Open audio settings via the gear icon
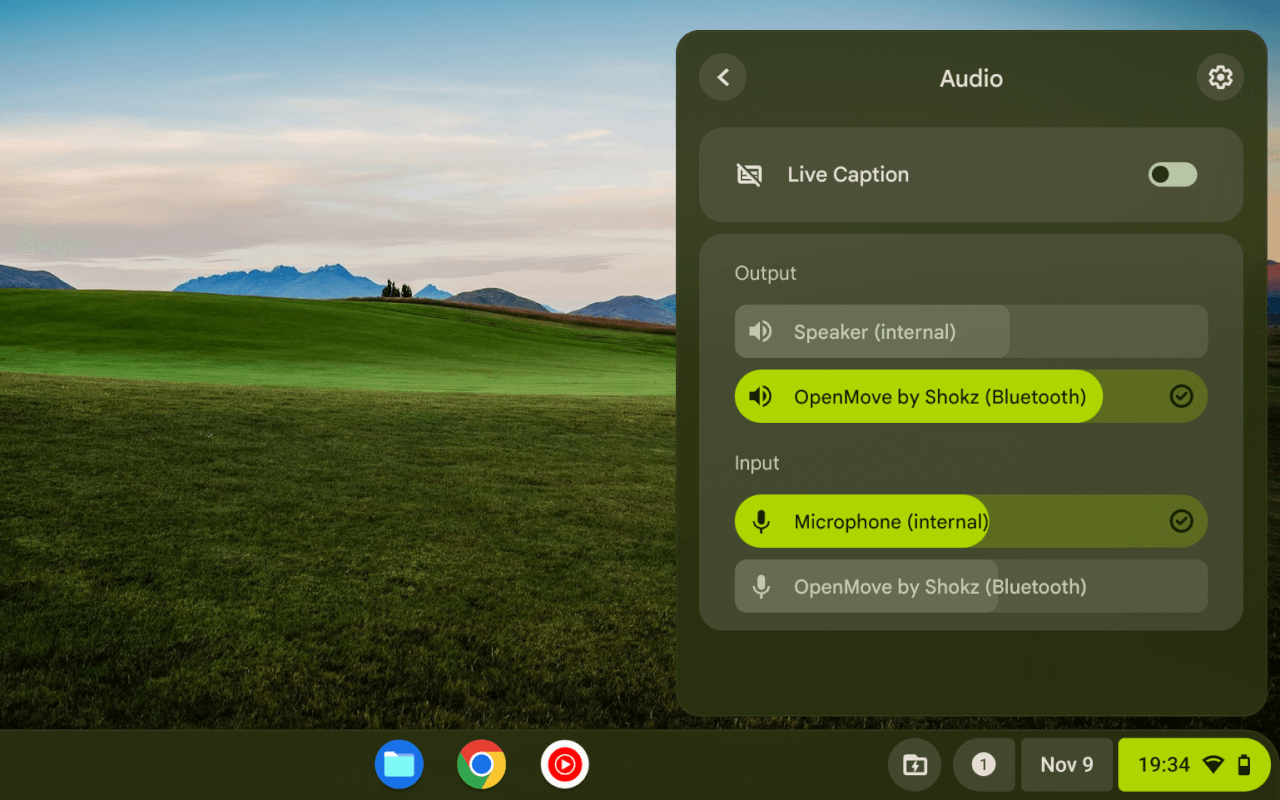 pos(1220,77)
